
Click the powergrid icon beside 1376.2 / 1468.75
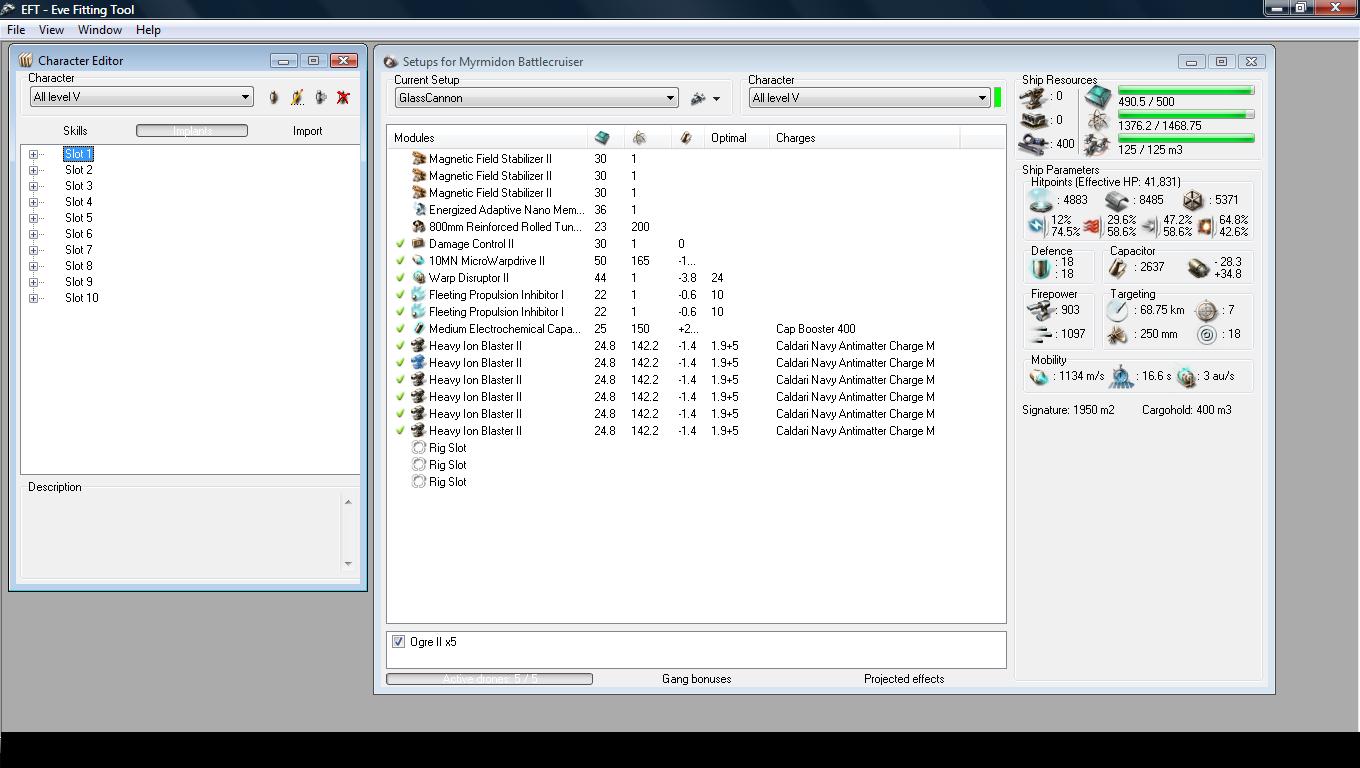(x=1098, y=121)
